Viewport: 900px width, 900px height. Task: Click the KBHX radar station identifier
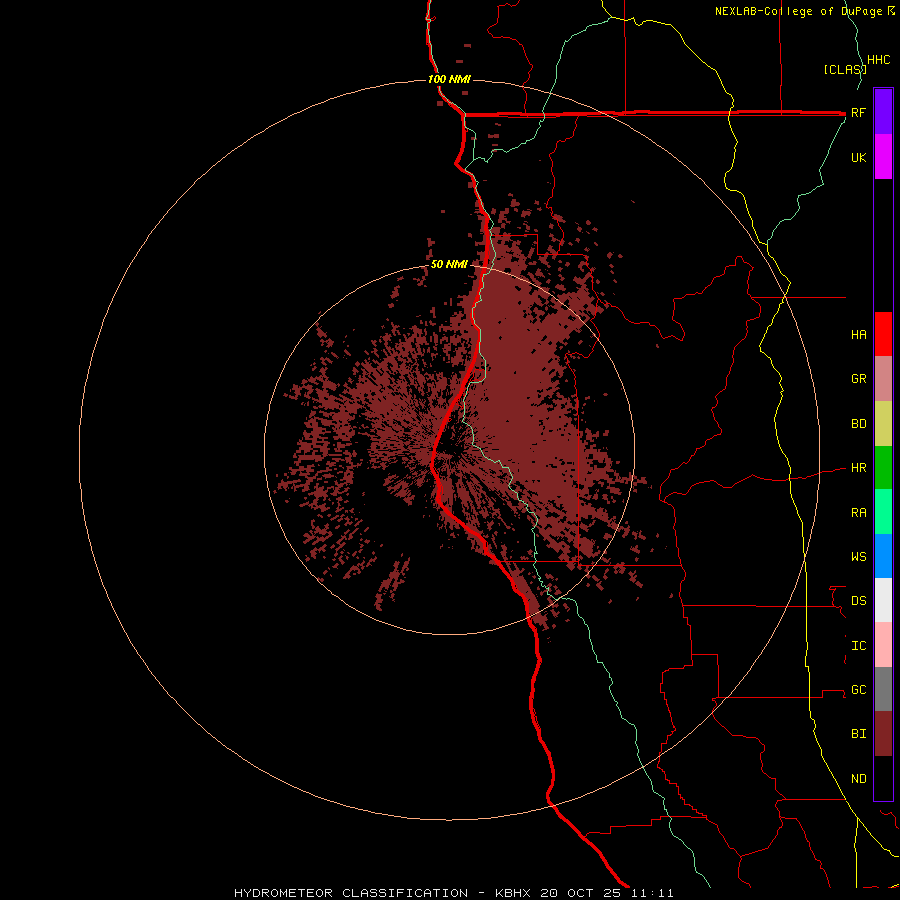(512, 893)
